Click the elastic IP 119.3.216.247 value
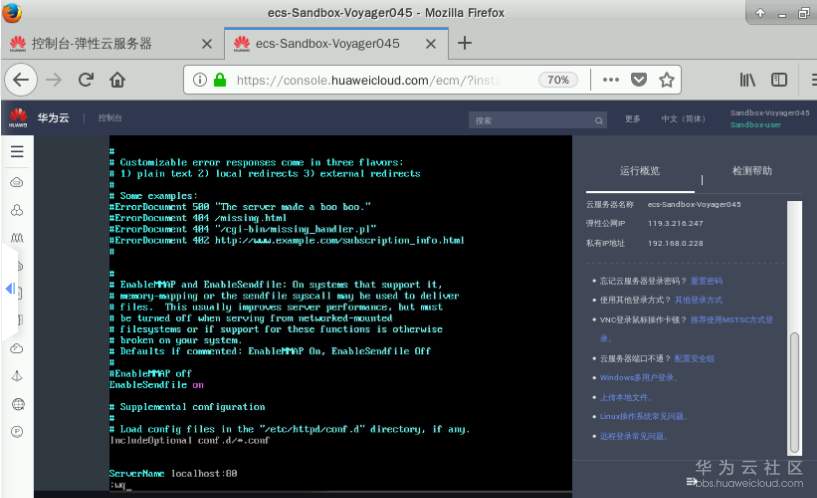Screen dimensions: 817x498 pos(675,223)
